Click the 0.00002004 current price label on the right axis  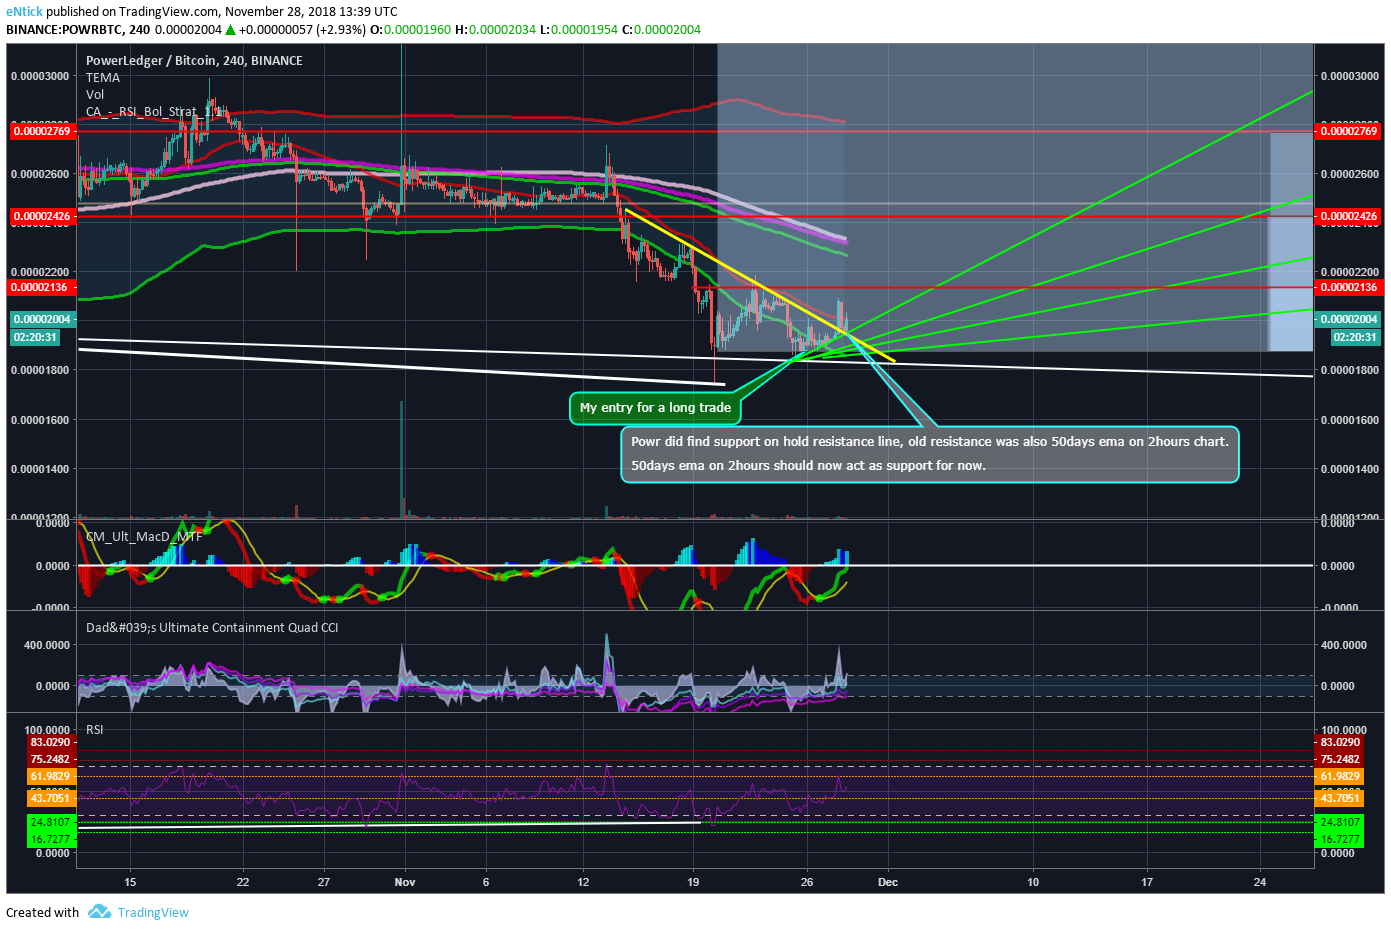1348,320
